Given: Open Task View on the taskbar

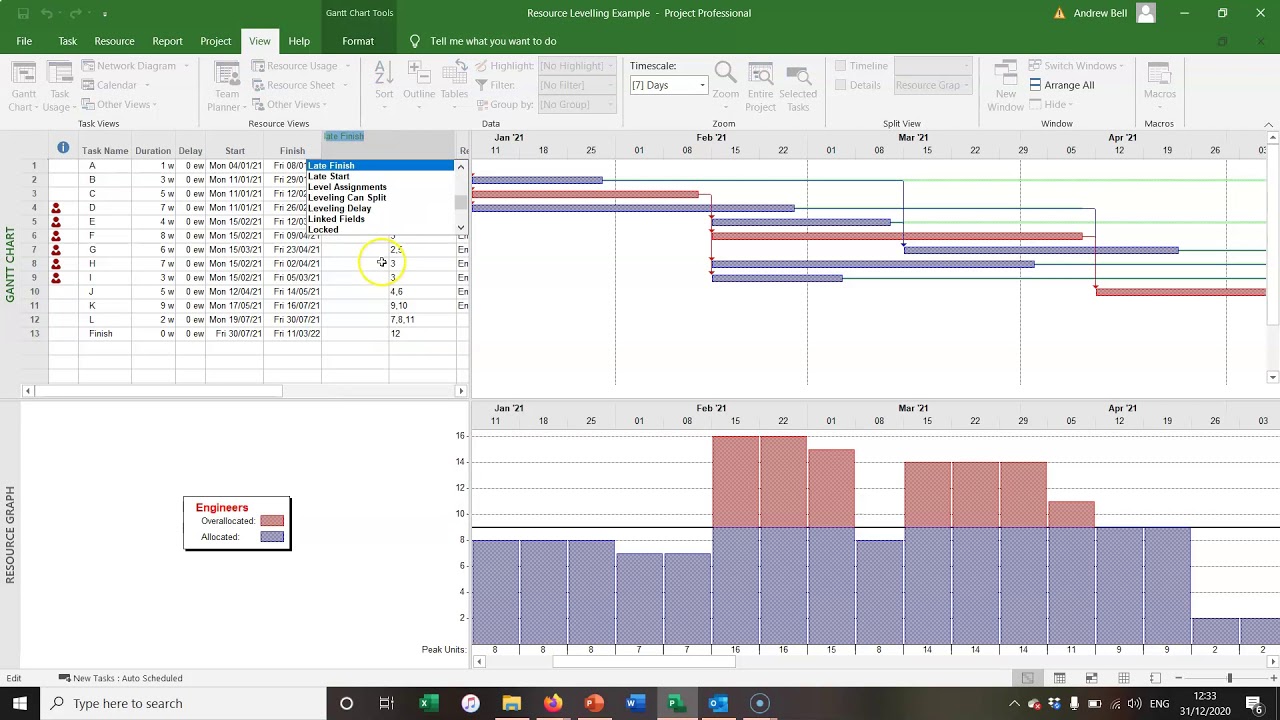Looking at the screenshot, I should (387, 703).
